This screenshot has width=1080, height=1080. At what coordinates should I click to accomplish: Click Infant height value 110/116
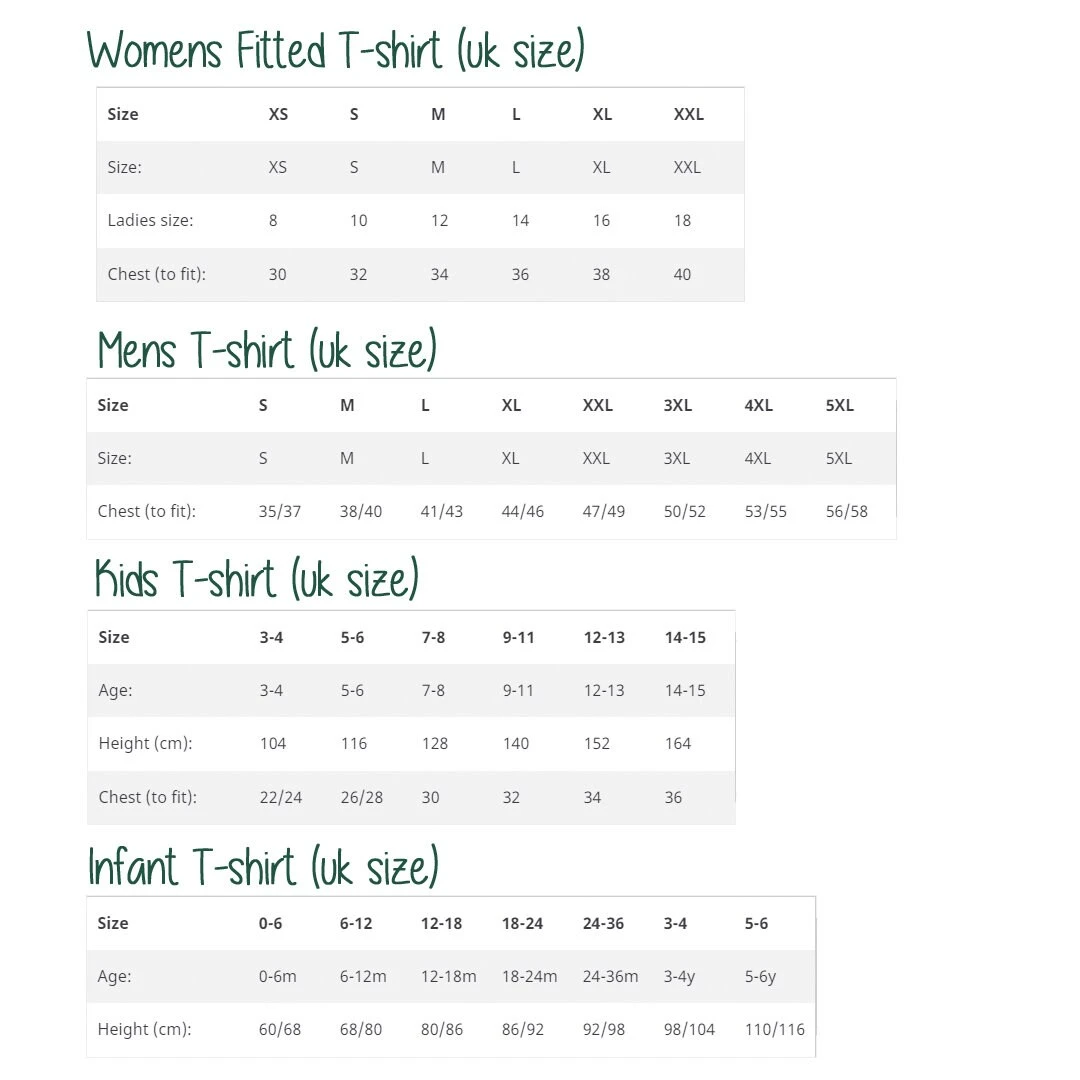[775, 1029]
